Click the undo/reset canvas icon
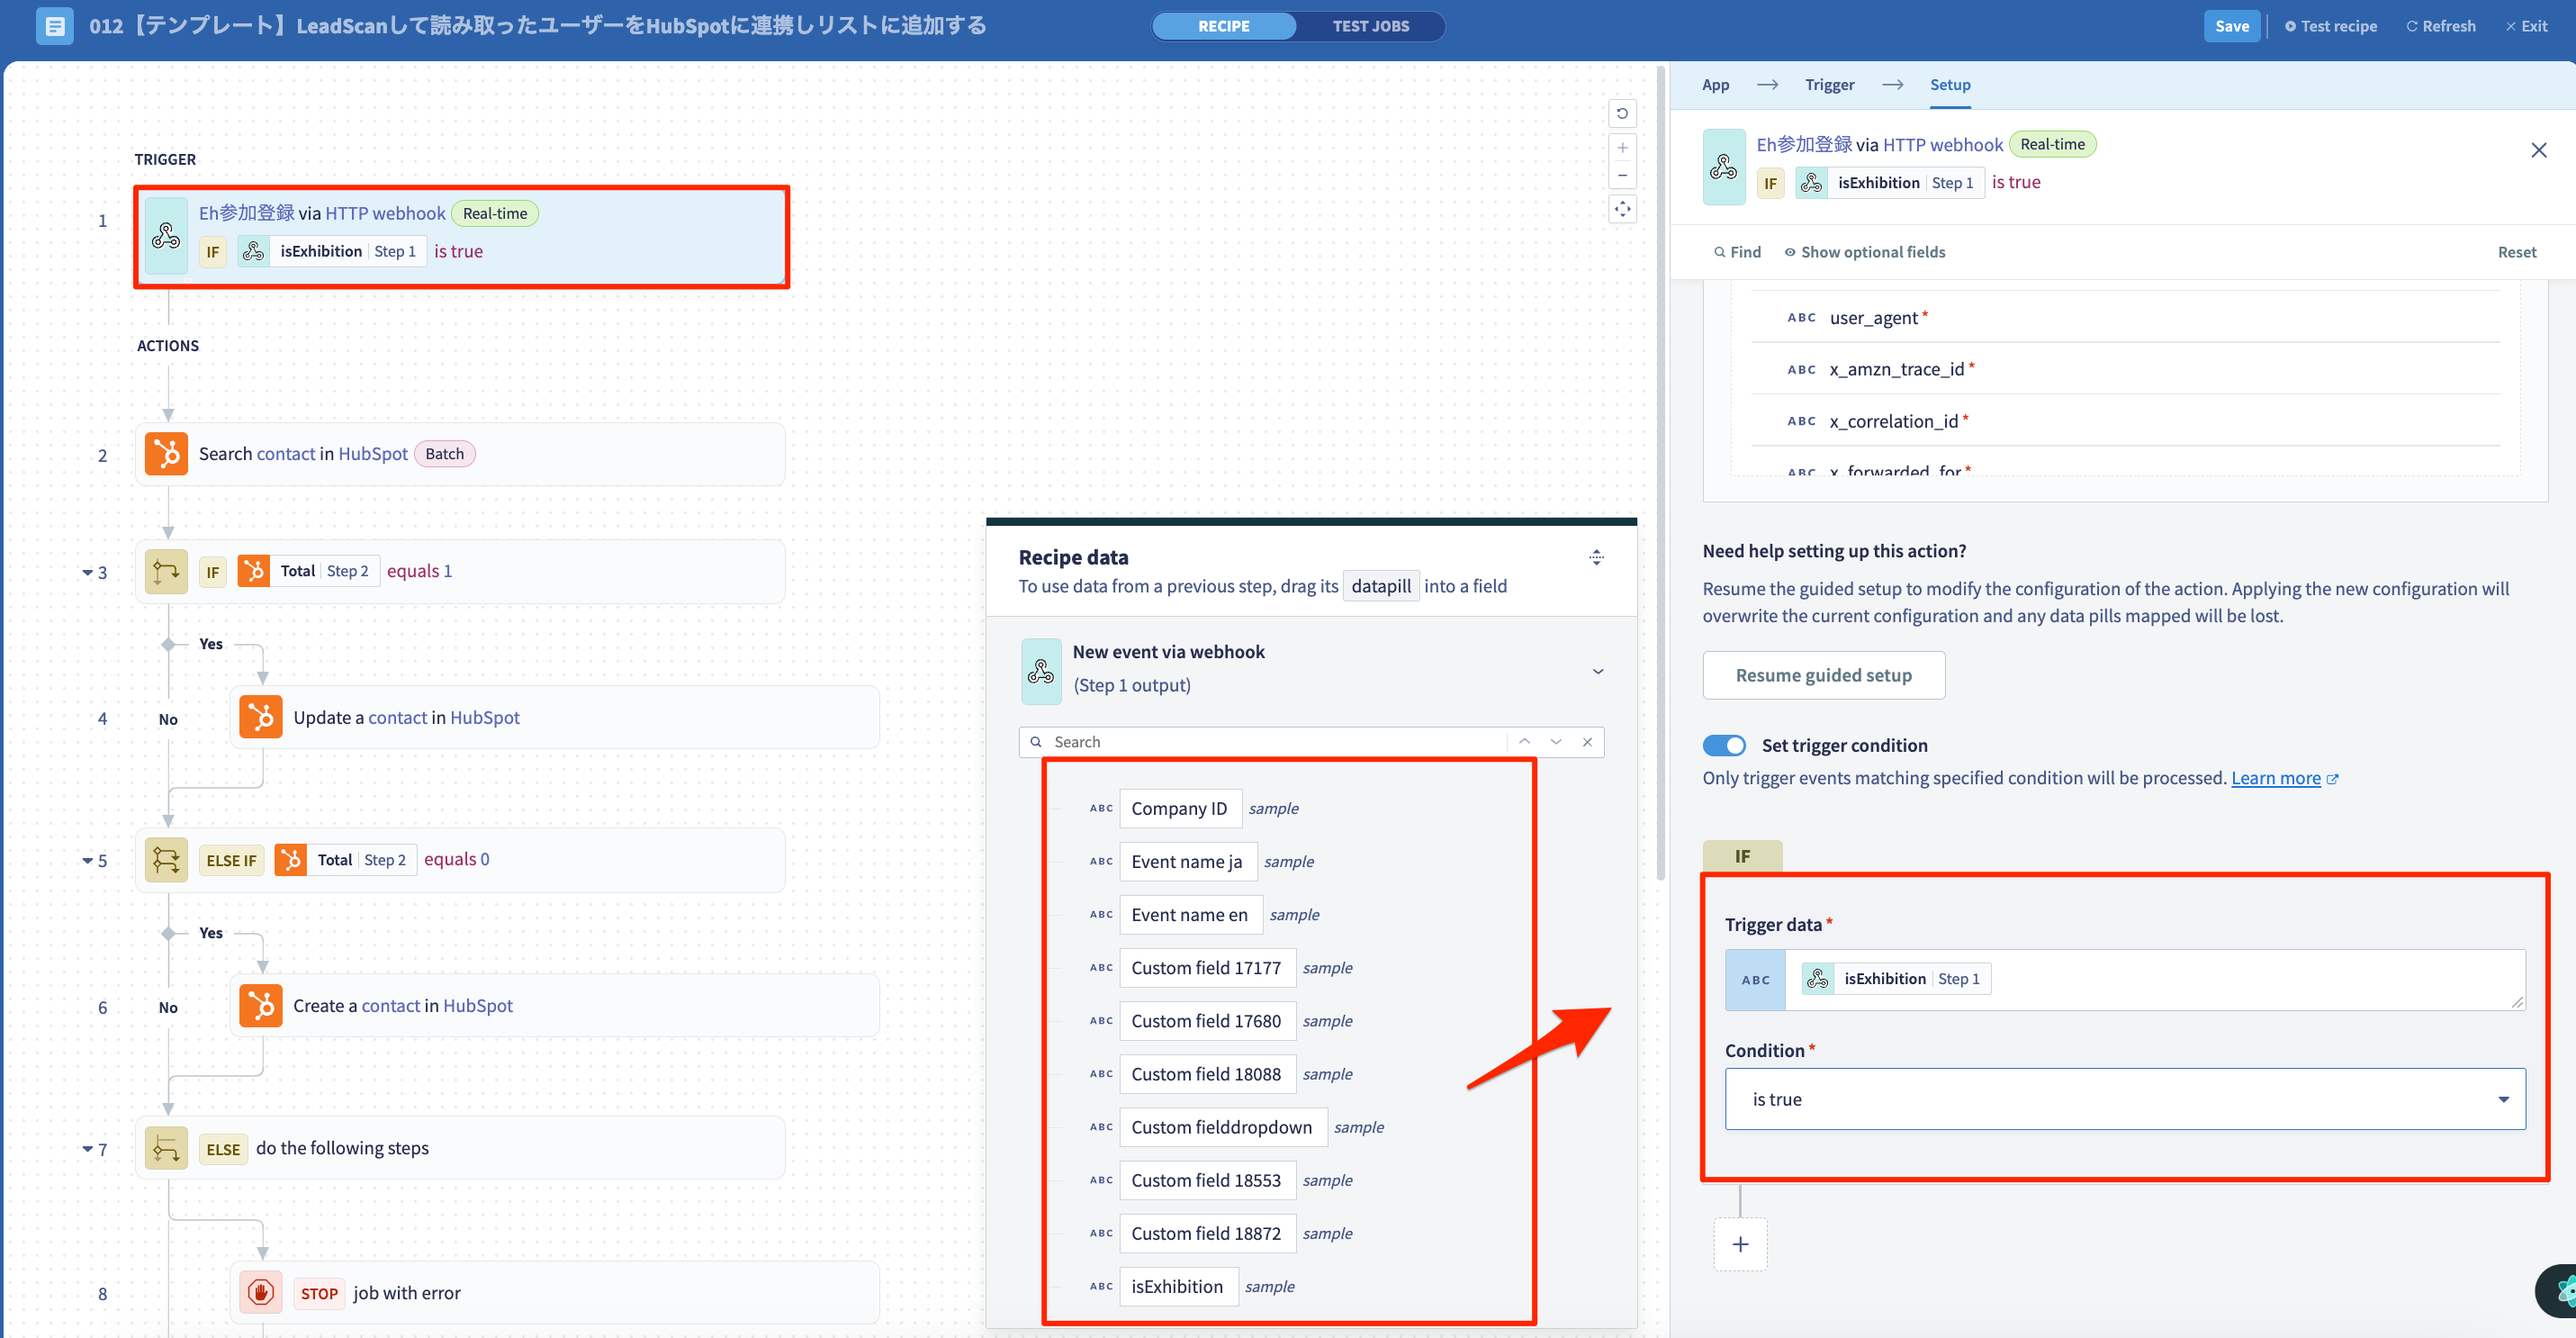 1622,114
